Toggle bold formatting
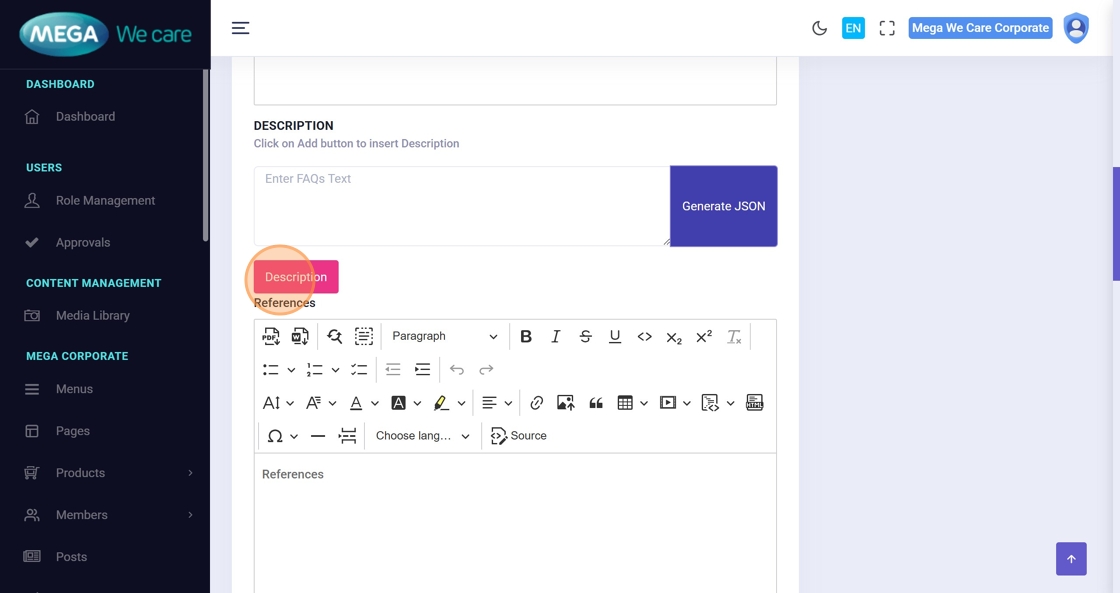 tap(526, 337)
